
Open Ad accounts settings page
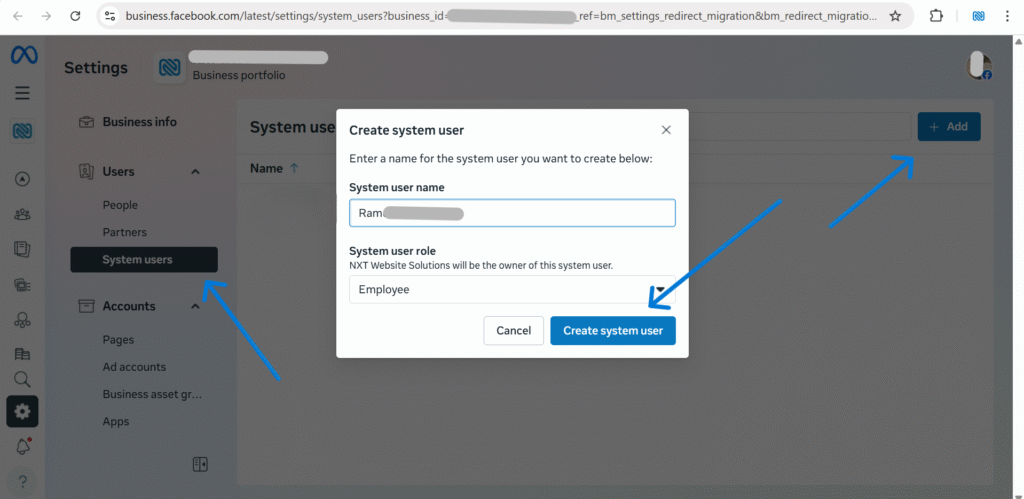(x=134, y=367)
